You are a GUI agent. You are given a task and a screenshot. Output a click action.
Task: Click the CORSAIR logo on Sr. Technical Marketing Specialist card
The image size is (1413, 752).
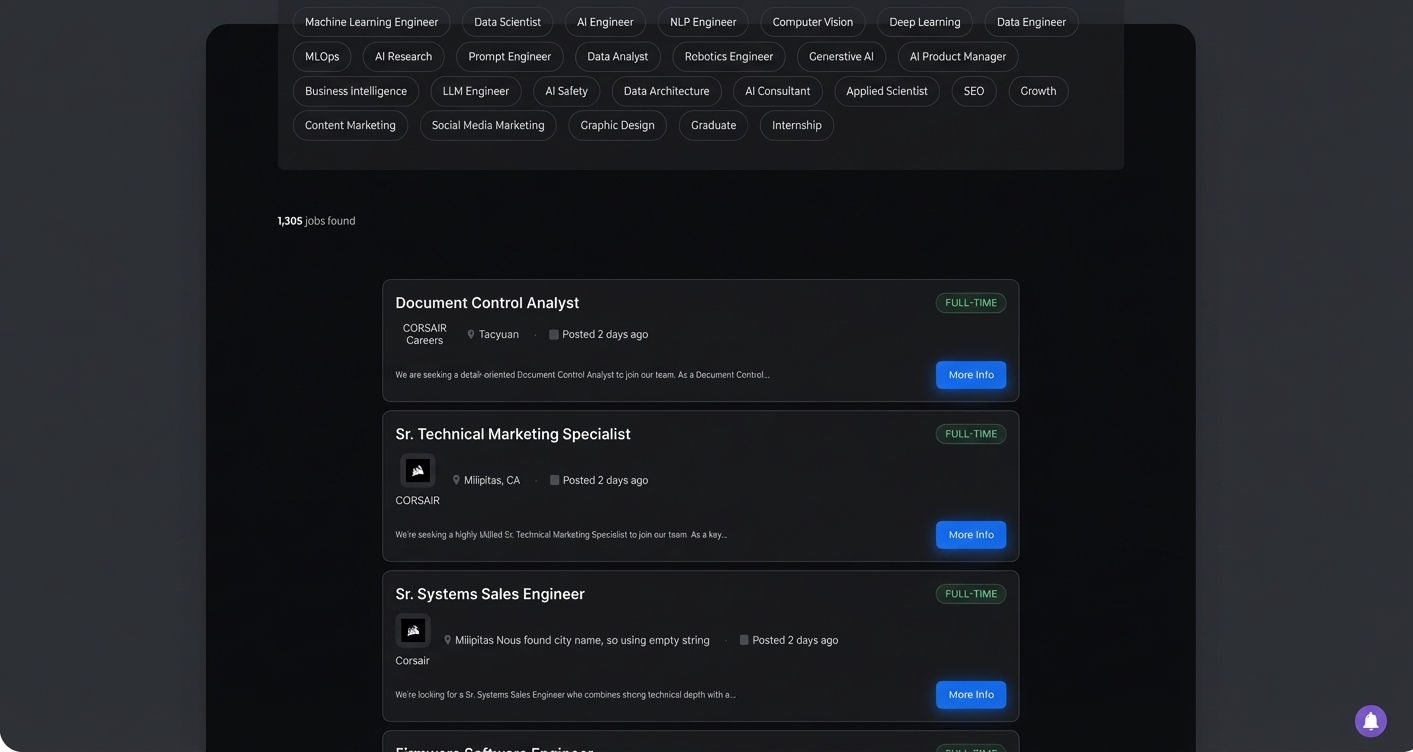pos(417,470)
